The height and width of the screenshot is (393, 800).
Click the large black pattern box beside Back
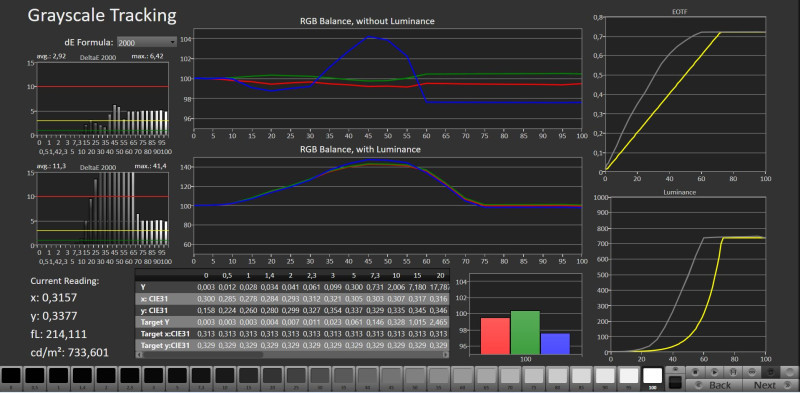point(675,382)
